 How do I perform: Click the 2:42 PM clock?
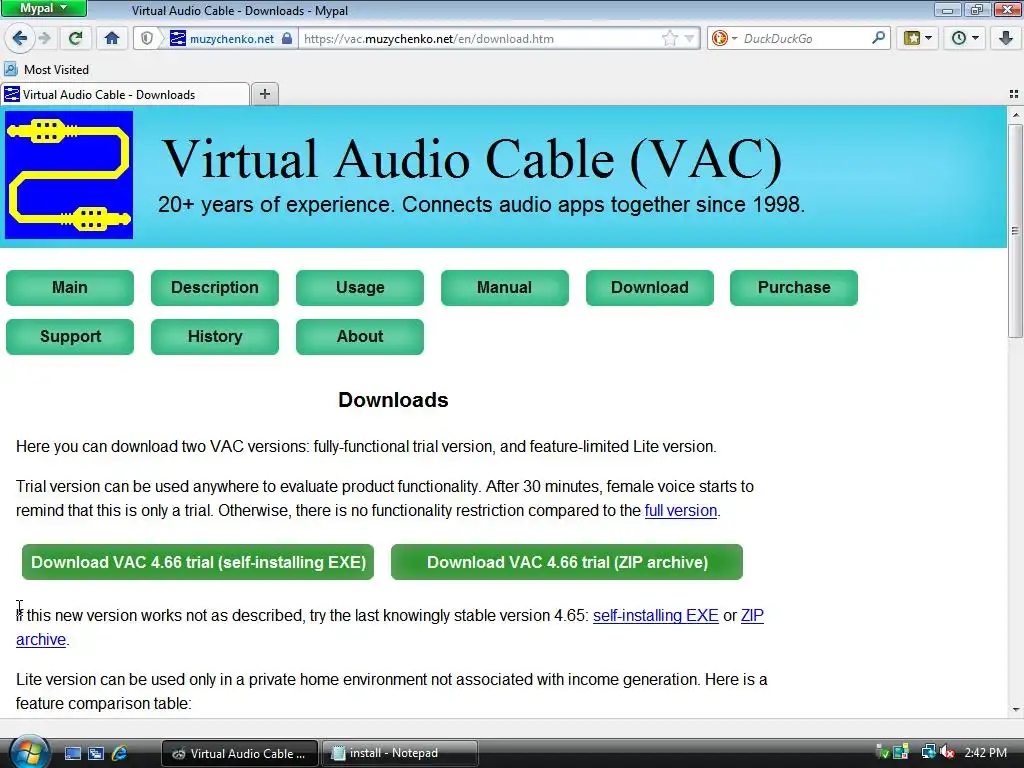(x=985, y=752)
